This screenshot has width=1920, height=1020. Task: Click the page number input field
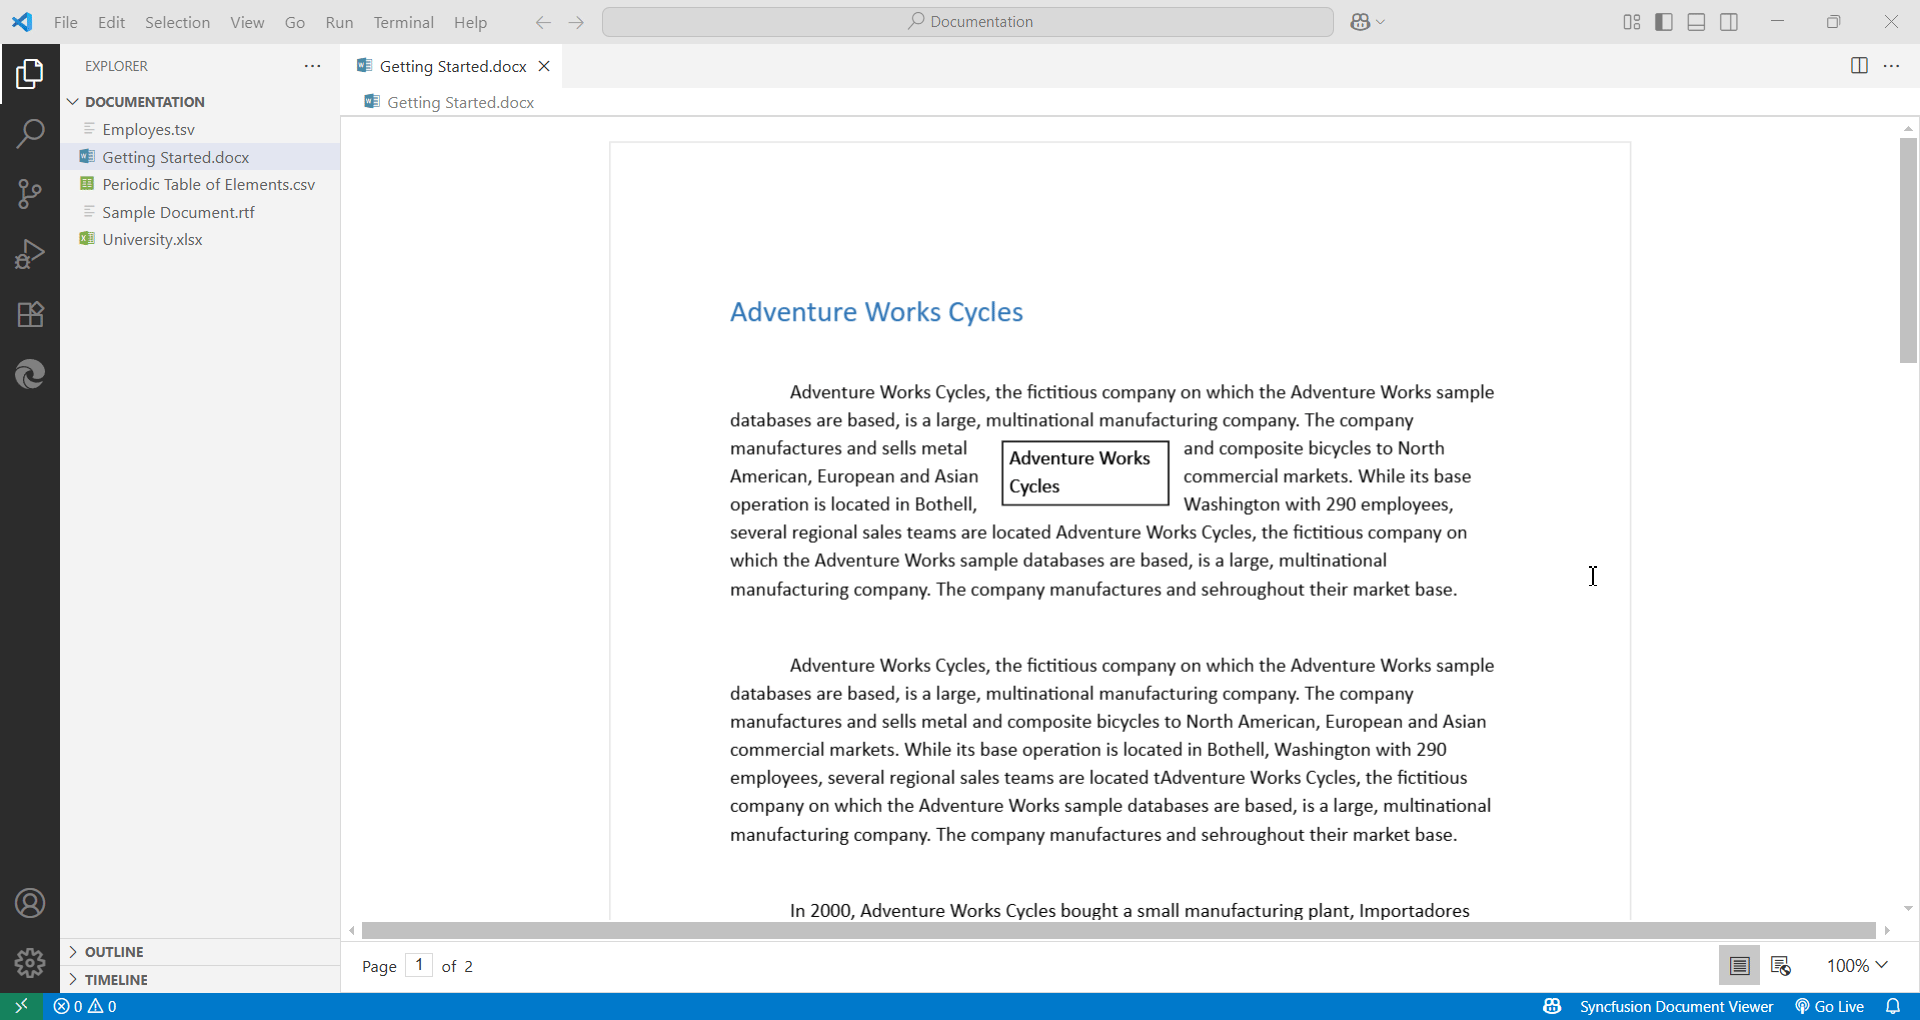point(419,965)
